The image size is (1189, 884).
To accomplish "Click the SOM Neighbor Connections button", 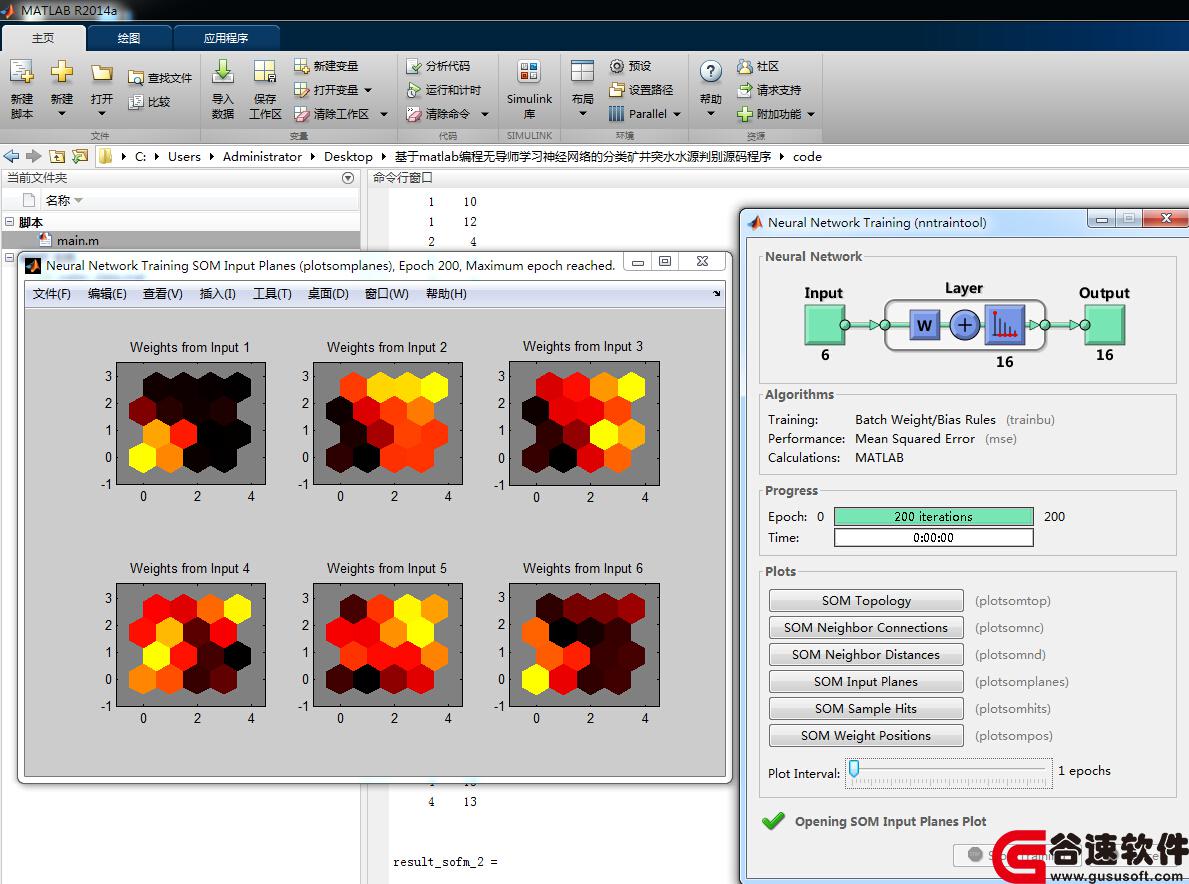I will click(866, 628).
